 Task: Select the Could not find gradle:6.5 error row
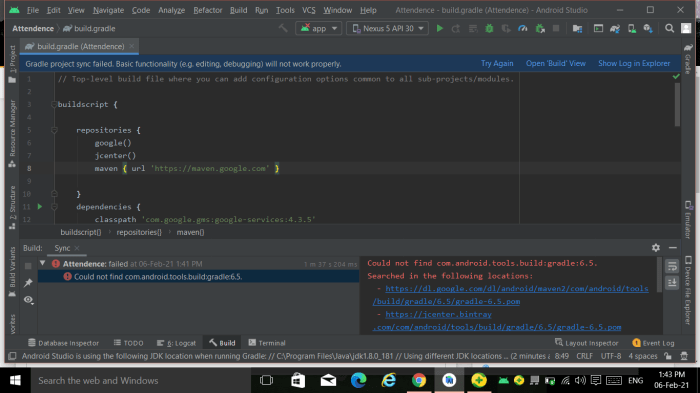[x=198, y=276]
